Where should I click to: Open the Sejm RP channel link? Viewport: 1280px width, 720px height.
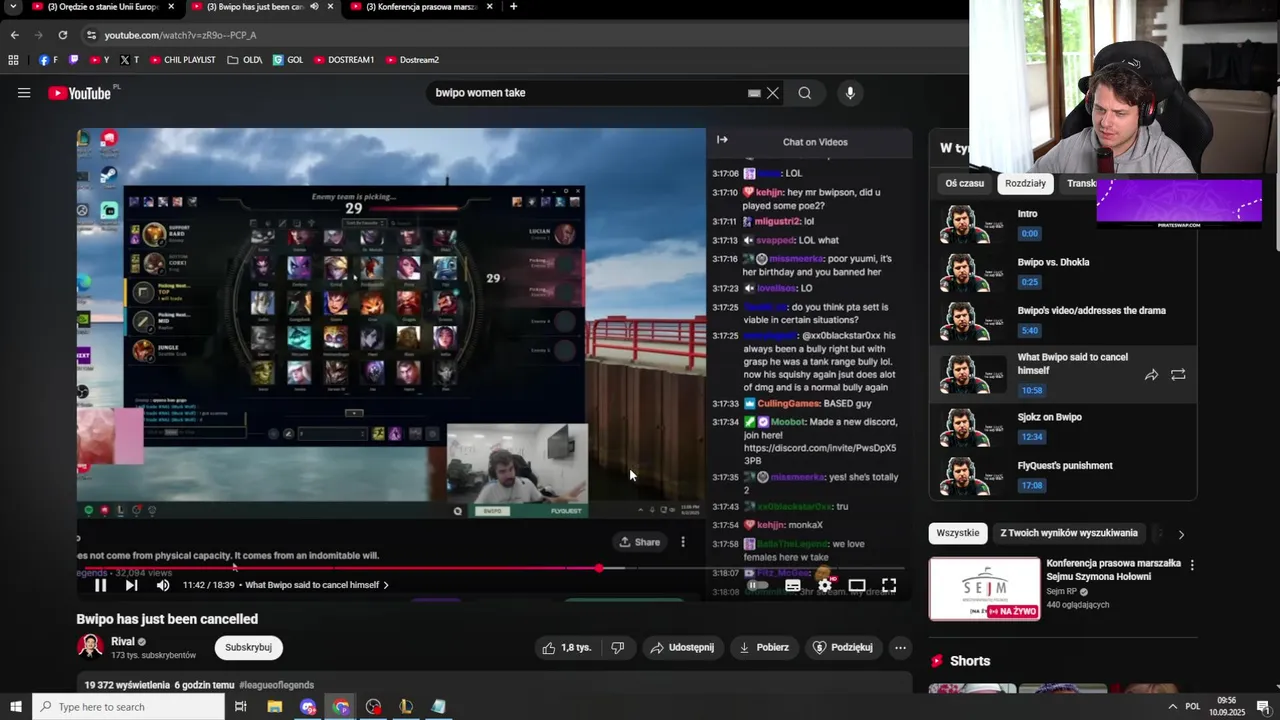pyautogui.click(x=1062, y=591)
